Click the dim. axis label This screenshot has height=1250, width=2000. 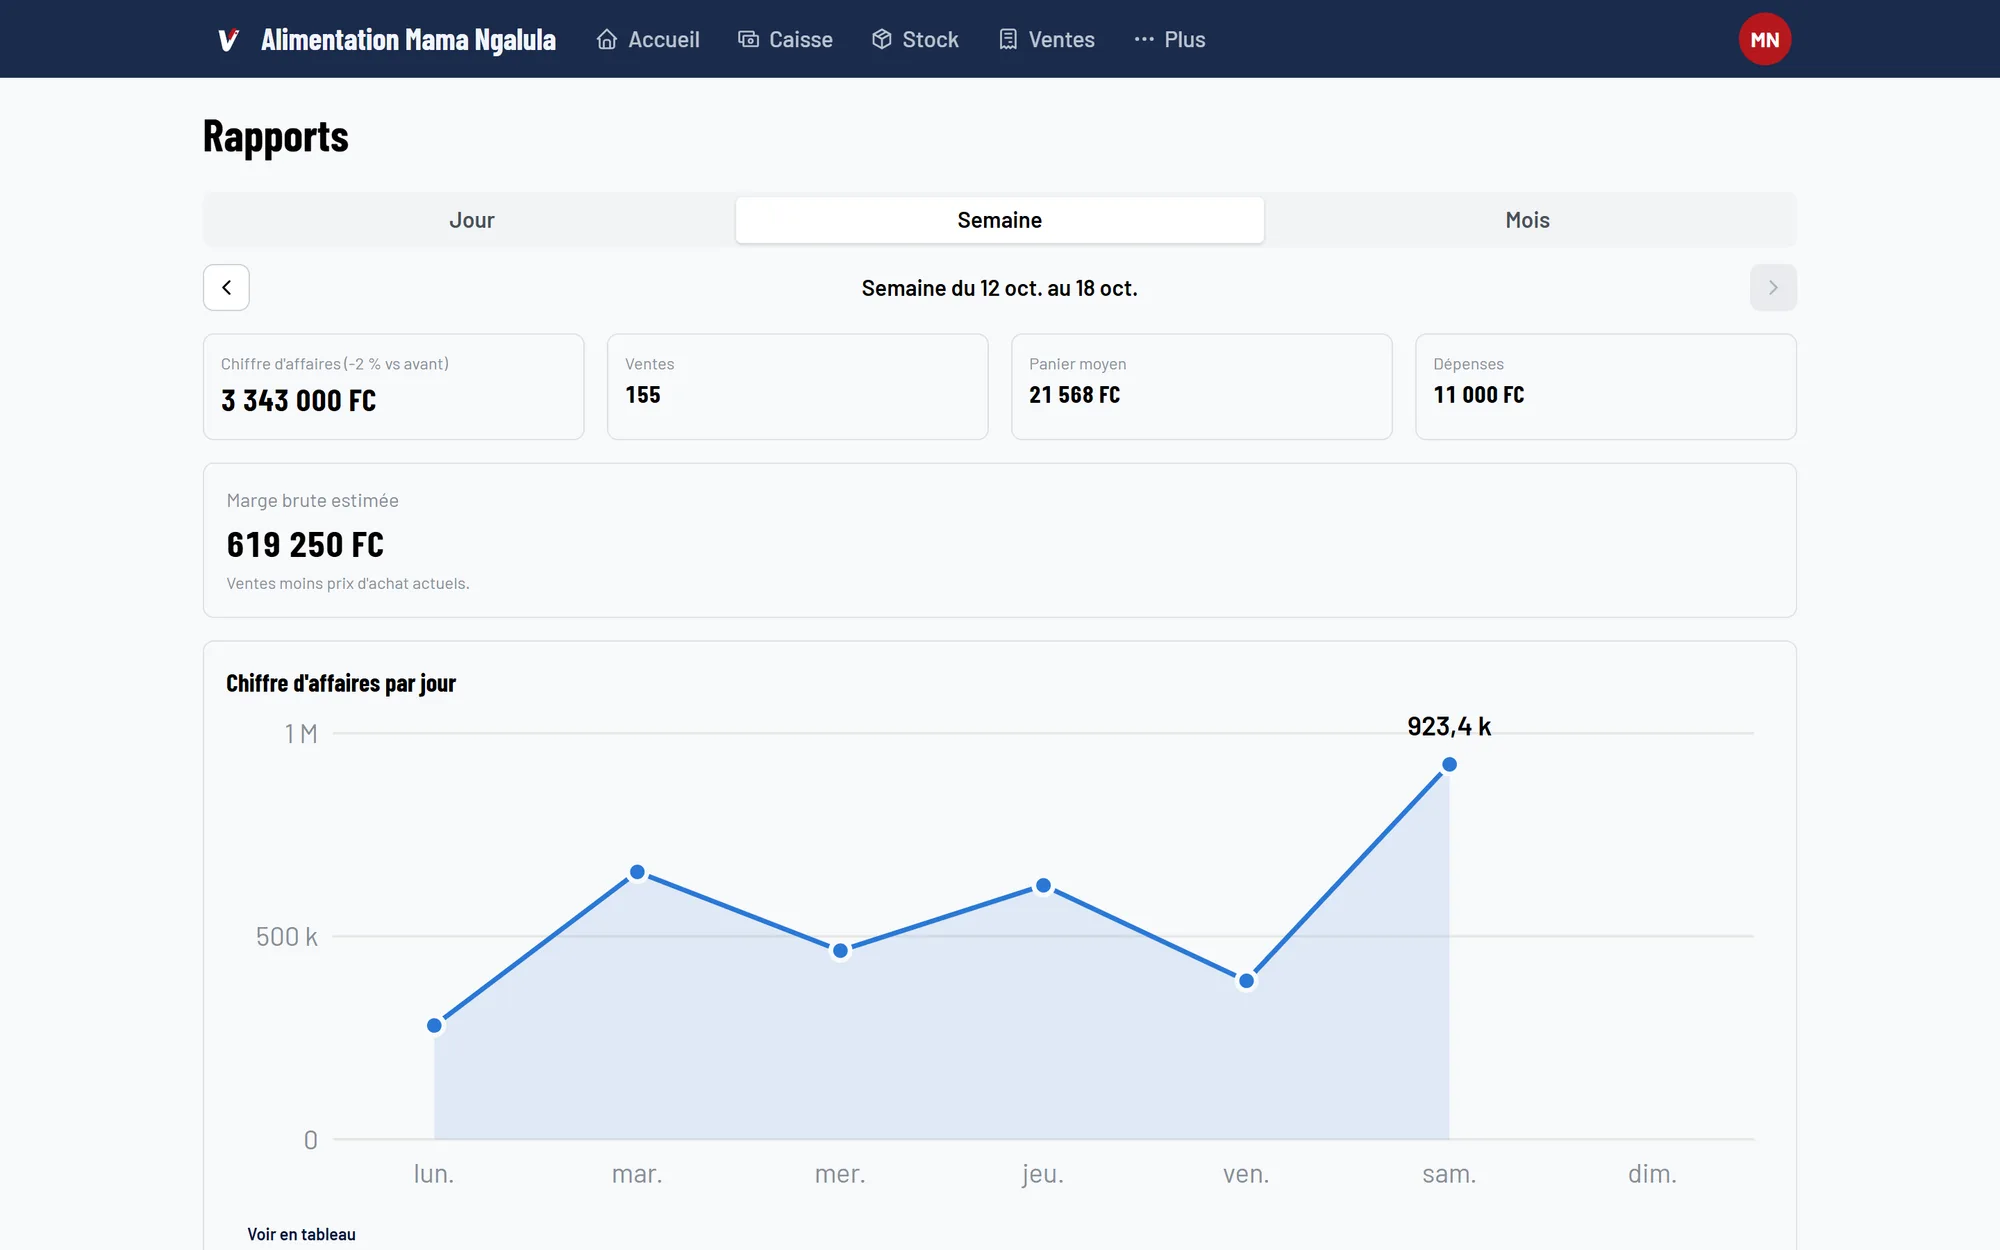(x=1652, y=1174)
